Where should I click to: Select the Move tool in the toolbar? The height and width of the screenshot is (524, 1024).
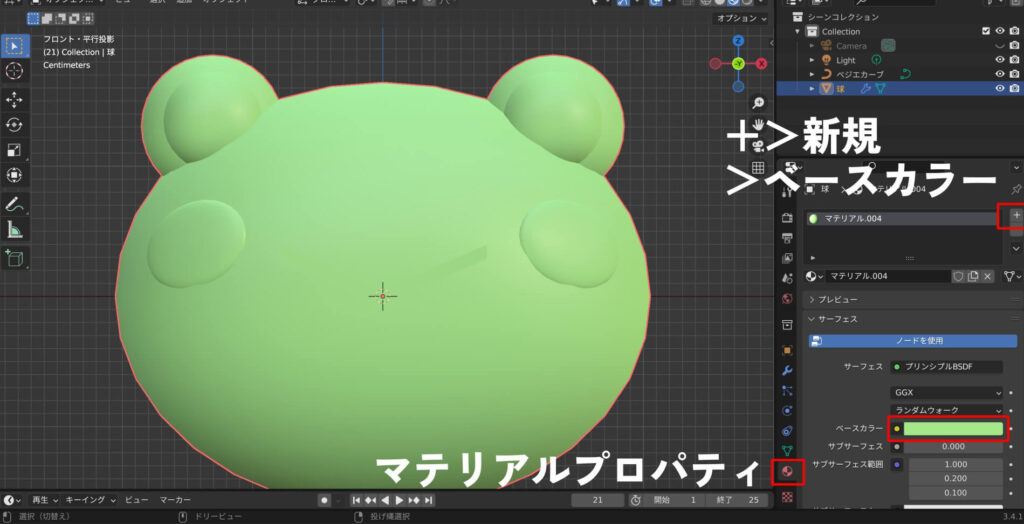pyautogui.click(x=15, y=99)
